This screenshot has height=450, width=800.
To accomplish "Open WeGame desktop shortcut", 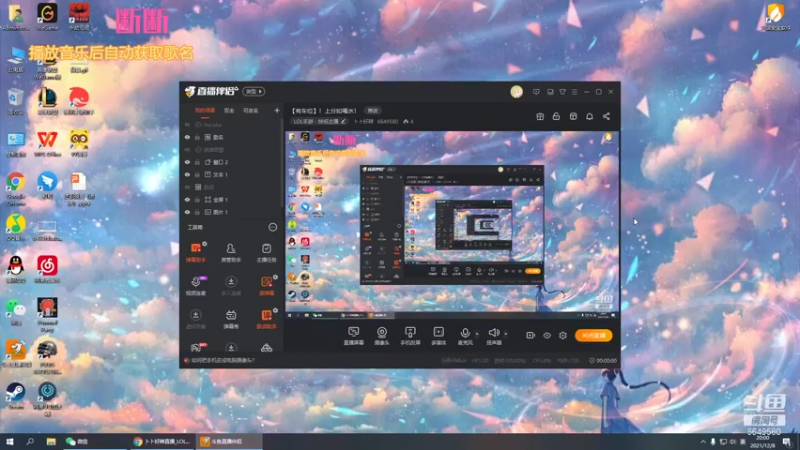I will click(x=47, y=16).
